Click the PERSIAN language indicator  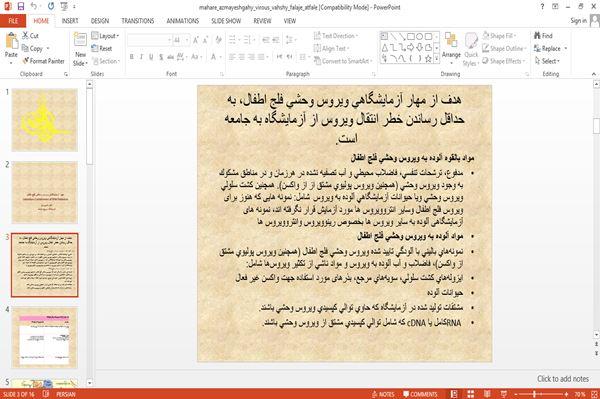[x=65, y=394]
